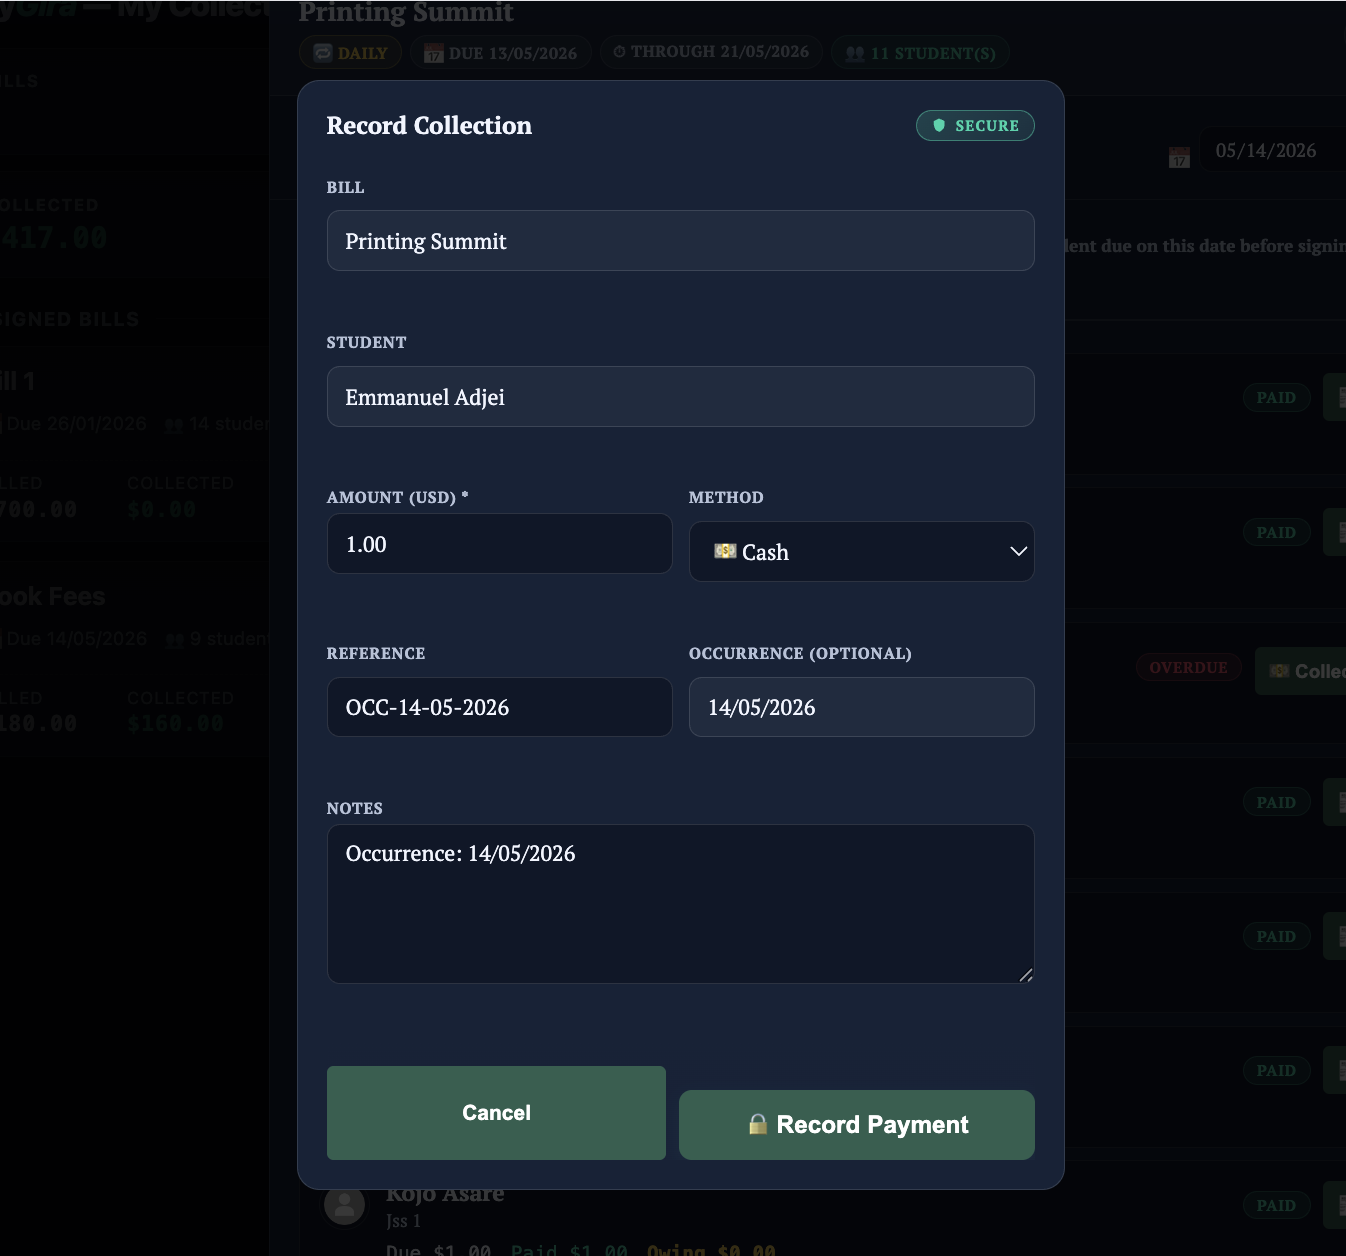Click the DAILY recurrence badge
Viewport: 1346px width, 1256px height.
(350, 53)
